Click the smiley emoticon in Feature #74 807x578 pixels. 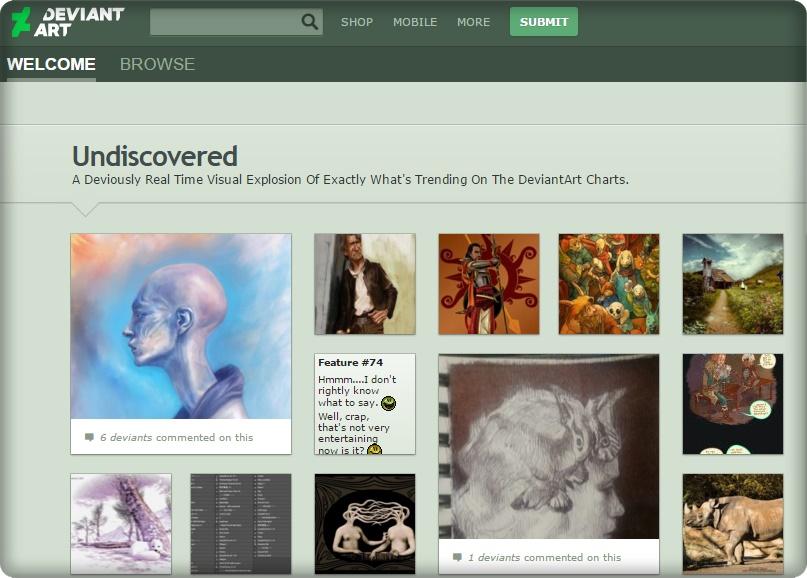[388, 403]
